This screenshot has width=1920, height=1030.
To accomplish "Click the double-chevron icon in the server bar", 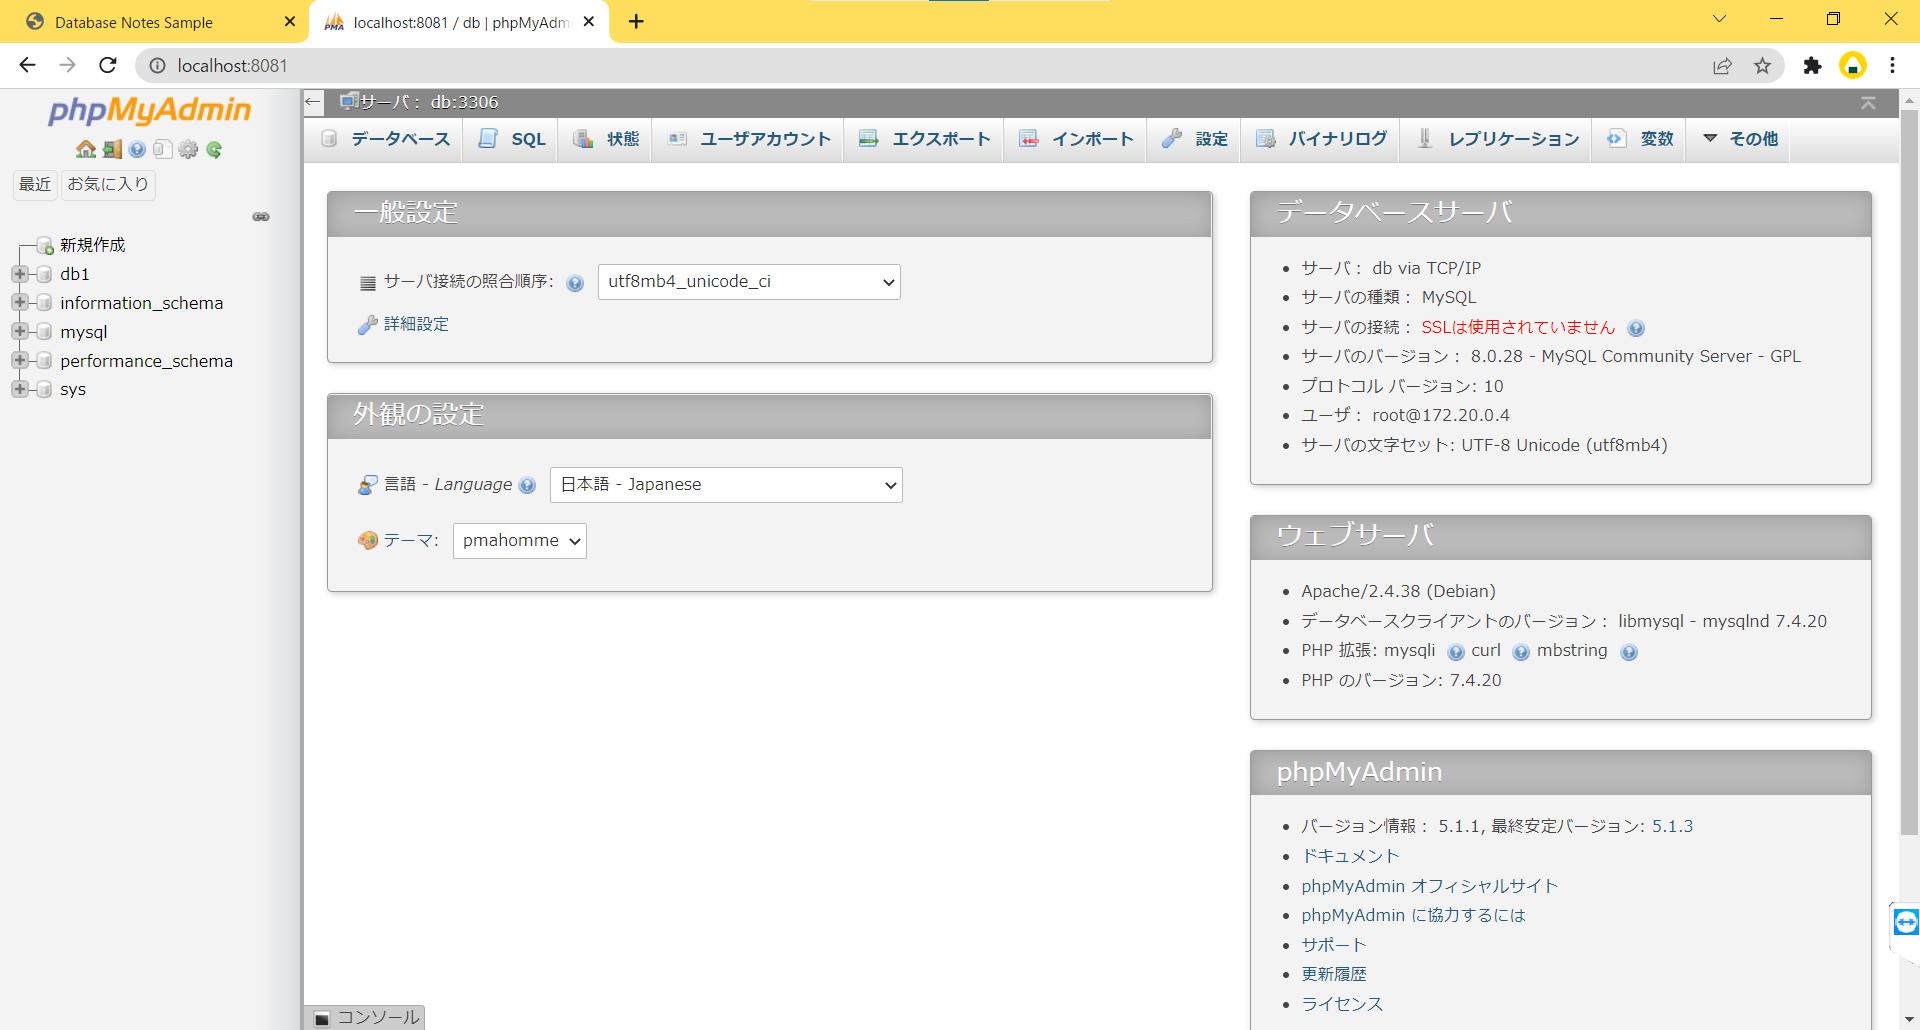I will [1868, 103].
